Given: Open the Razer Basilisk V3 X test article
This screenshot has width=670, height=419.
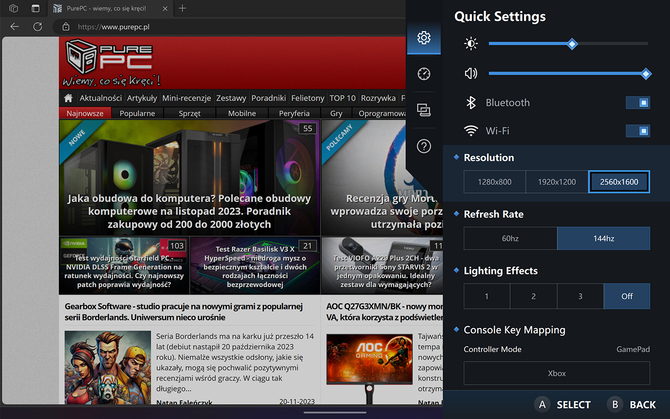Looking at the screenshot, I should [255, 266].
